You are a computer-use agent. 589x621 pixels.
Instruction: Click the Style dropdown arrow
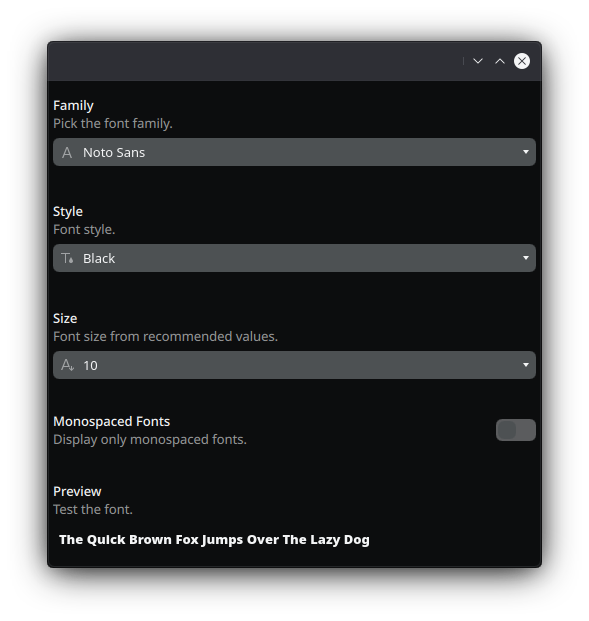tap(526, 258)
